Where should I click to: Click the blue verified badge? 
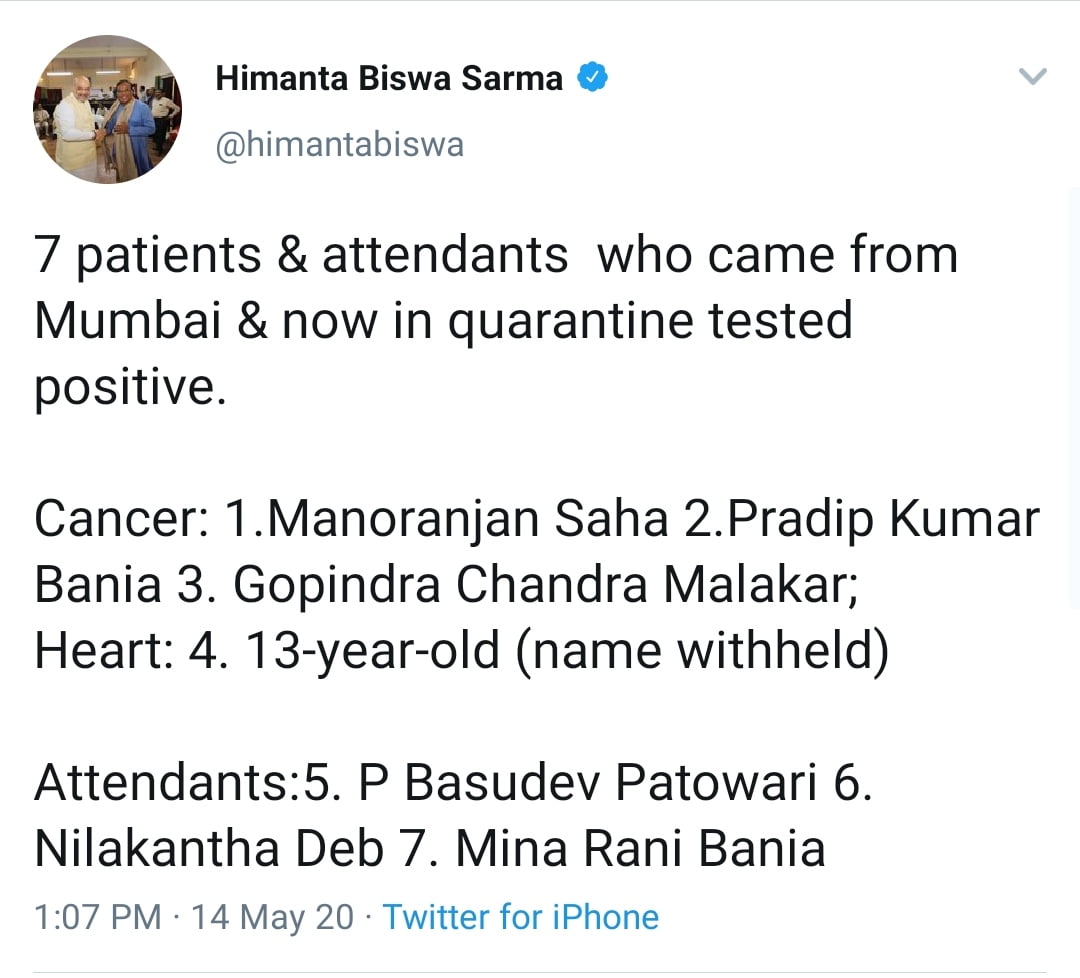point(592,77)
